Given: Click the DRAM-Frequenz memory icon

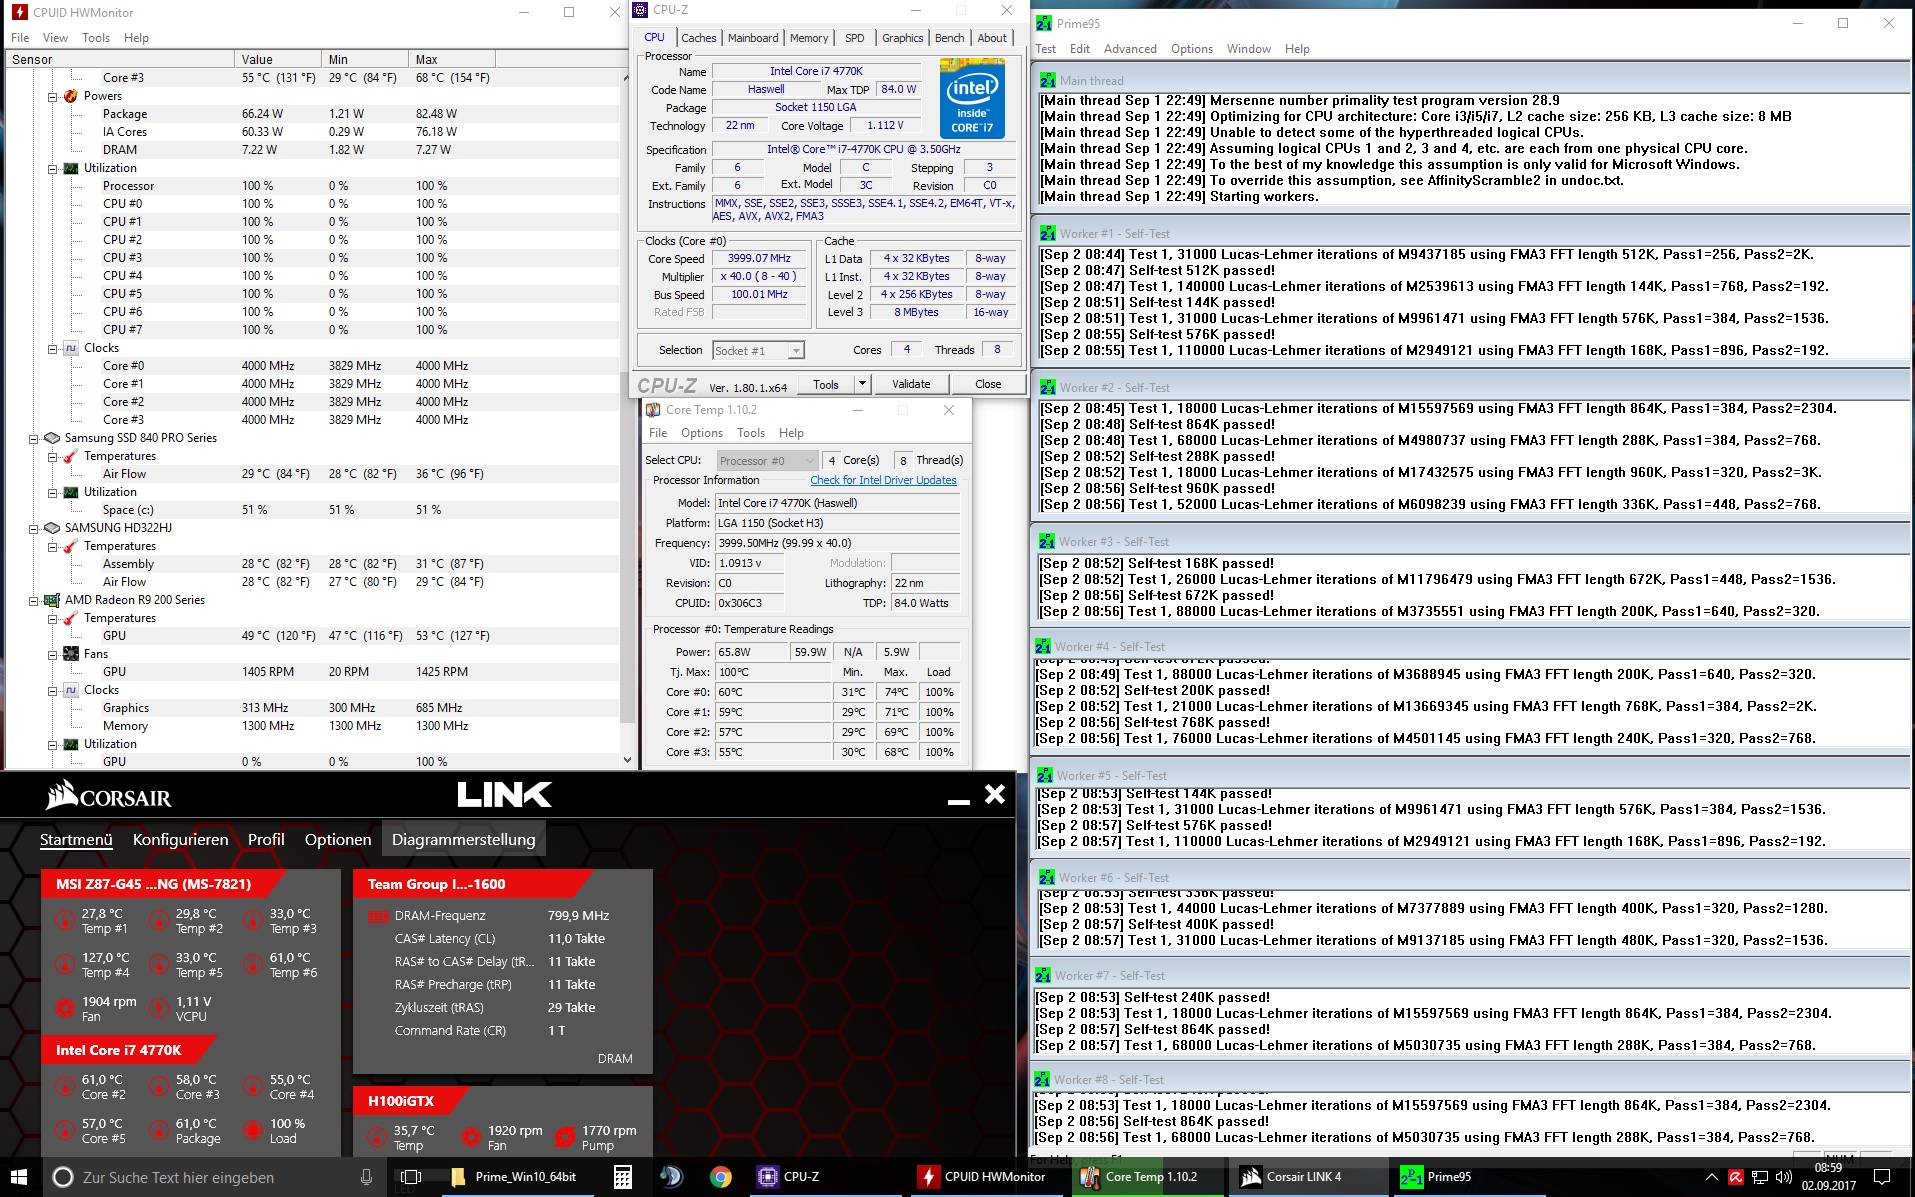Looking at the screenshot, I should pyautogui.click(x=379, y=916).
